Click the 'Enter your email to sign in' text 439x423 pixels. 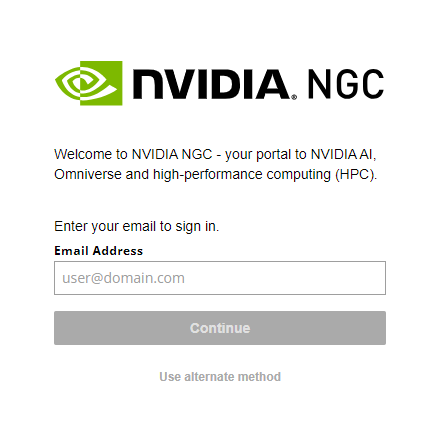[x=137, y=227]
